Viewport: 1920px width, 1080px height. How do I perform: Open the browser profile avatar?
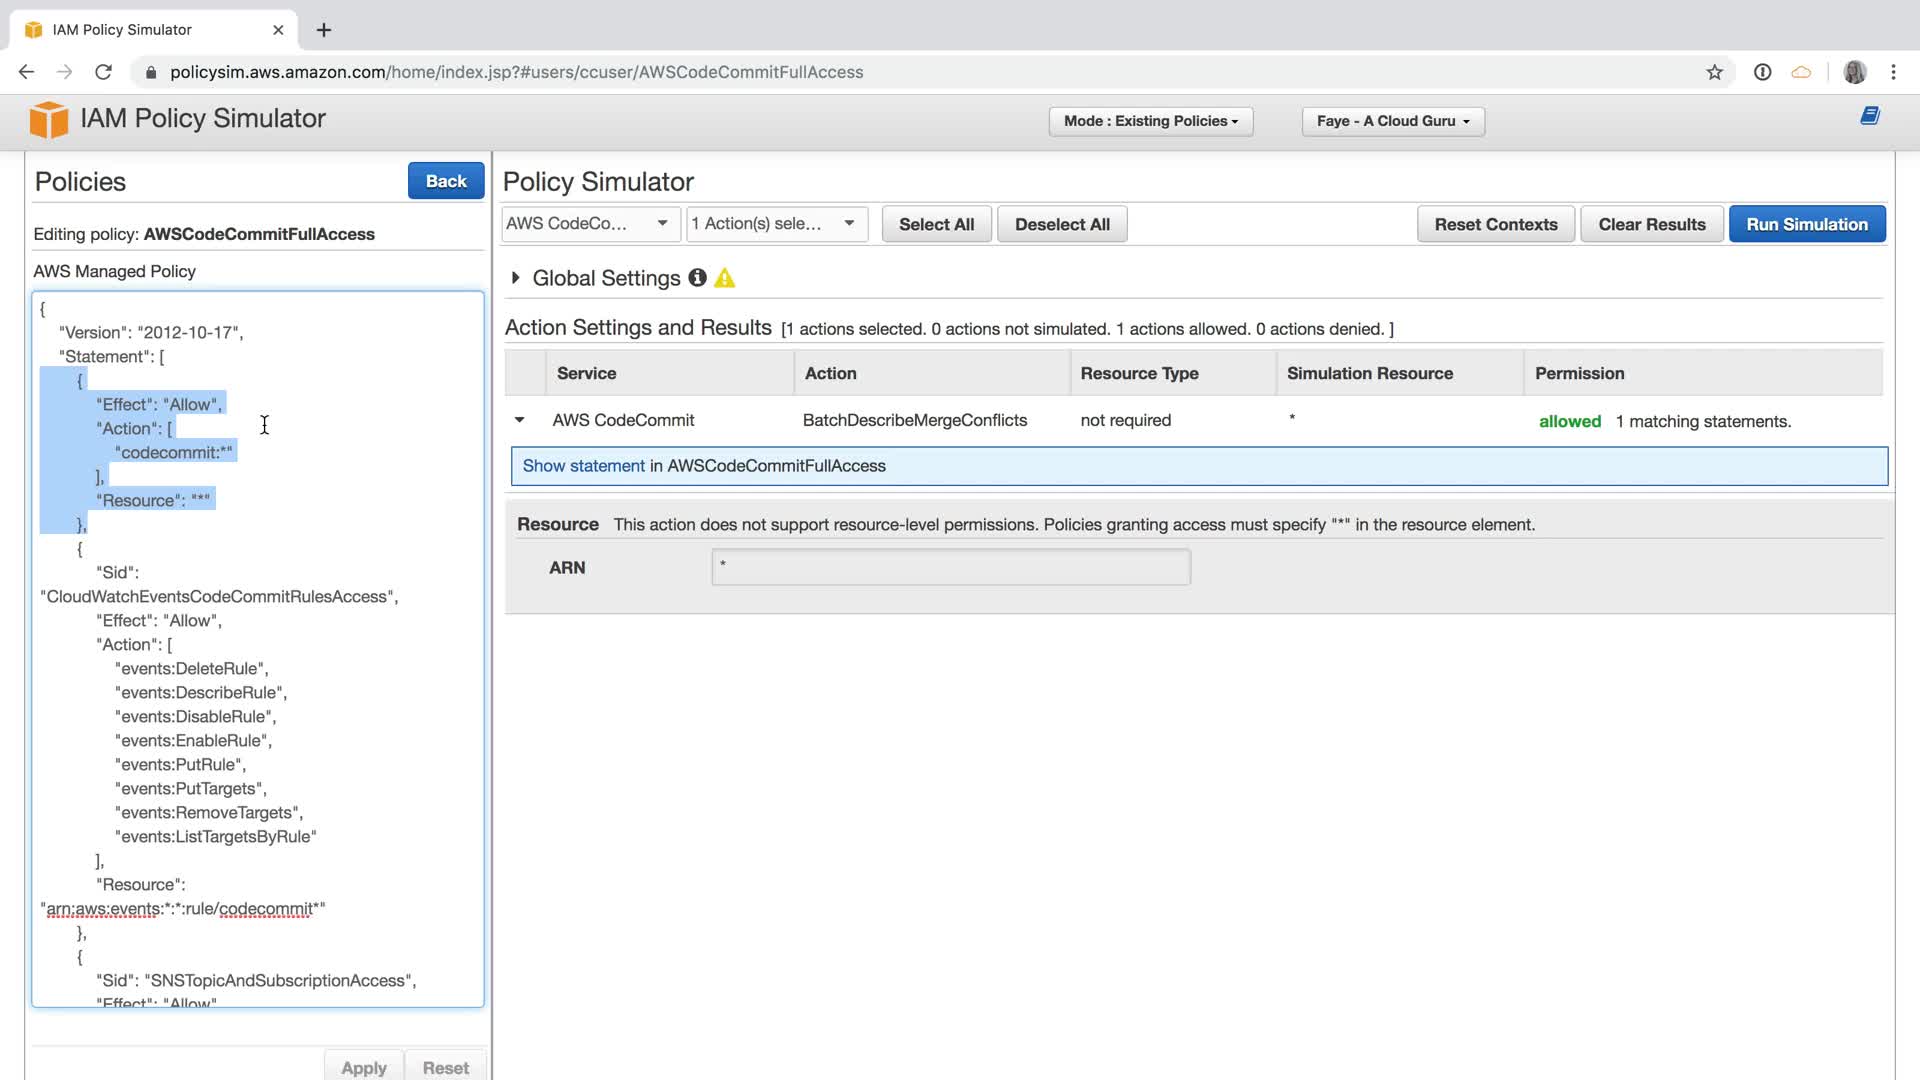click(1854, 72)
